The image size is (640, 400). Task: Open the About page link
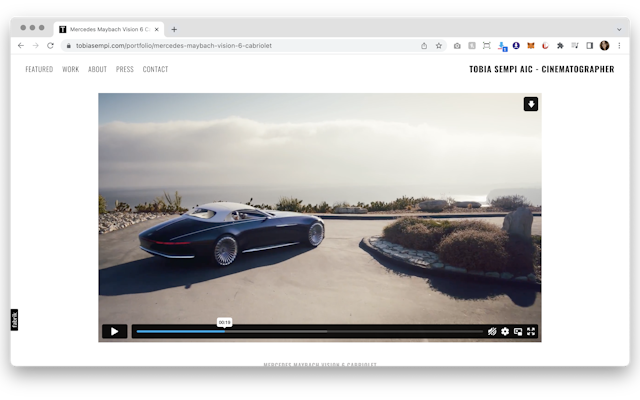[97, 70]
